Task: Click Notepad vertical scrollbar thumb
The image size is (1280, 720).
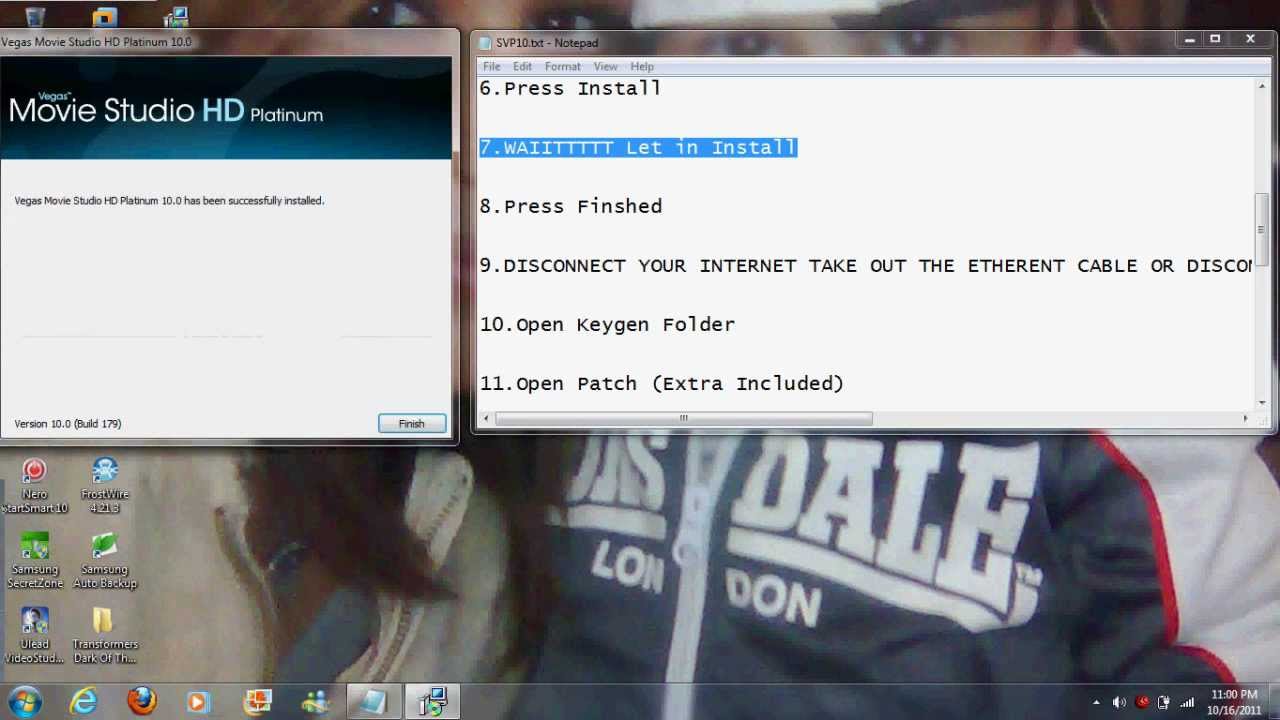Action: tap(1261, 228)
